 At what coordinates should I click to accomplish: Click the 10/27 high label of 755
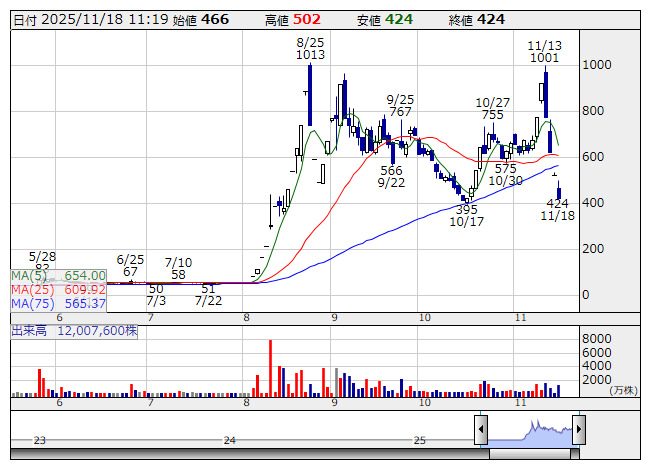click(x=491, y=109)
